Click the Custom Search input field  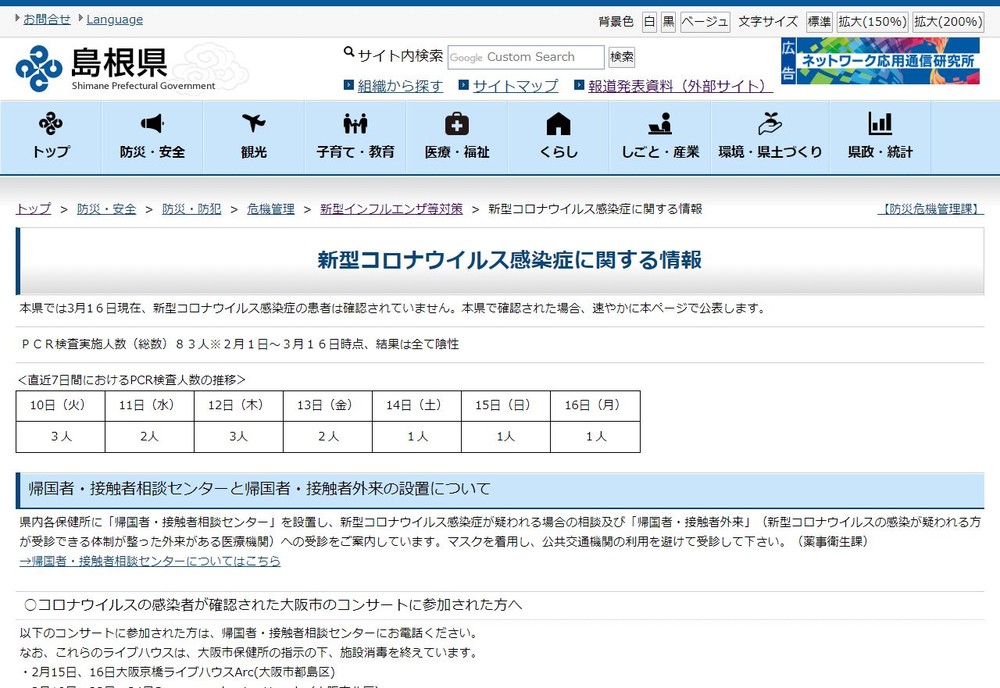point(525,57)
